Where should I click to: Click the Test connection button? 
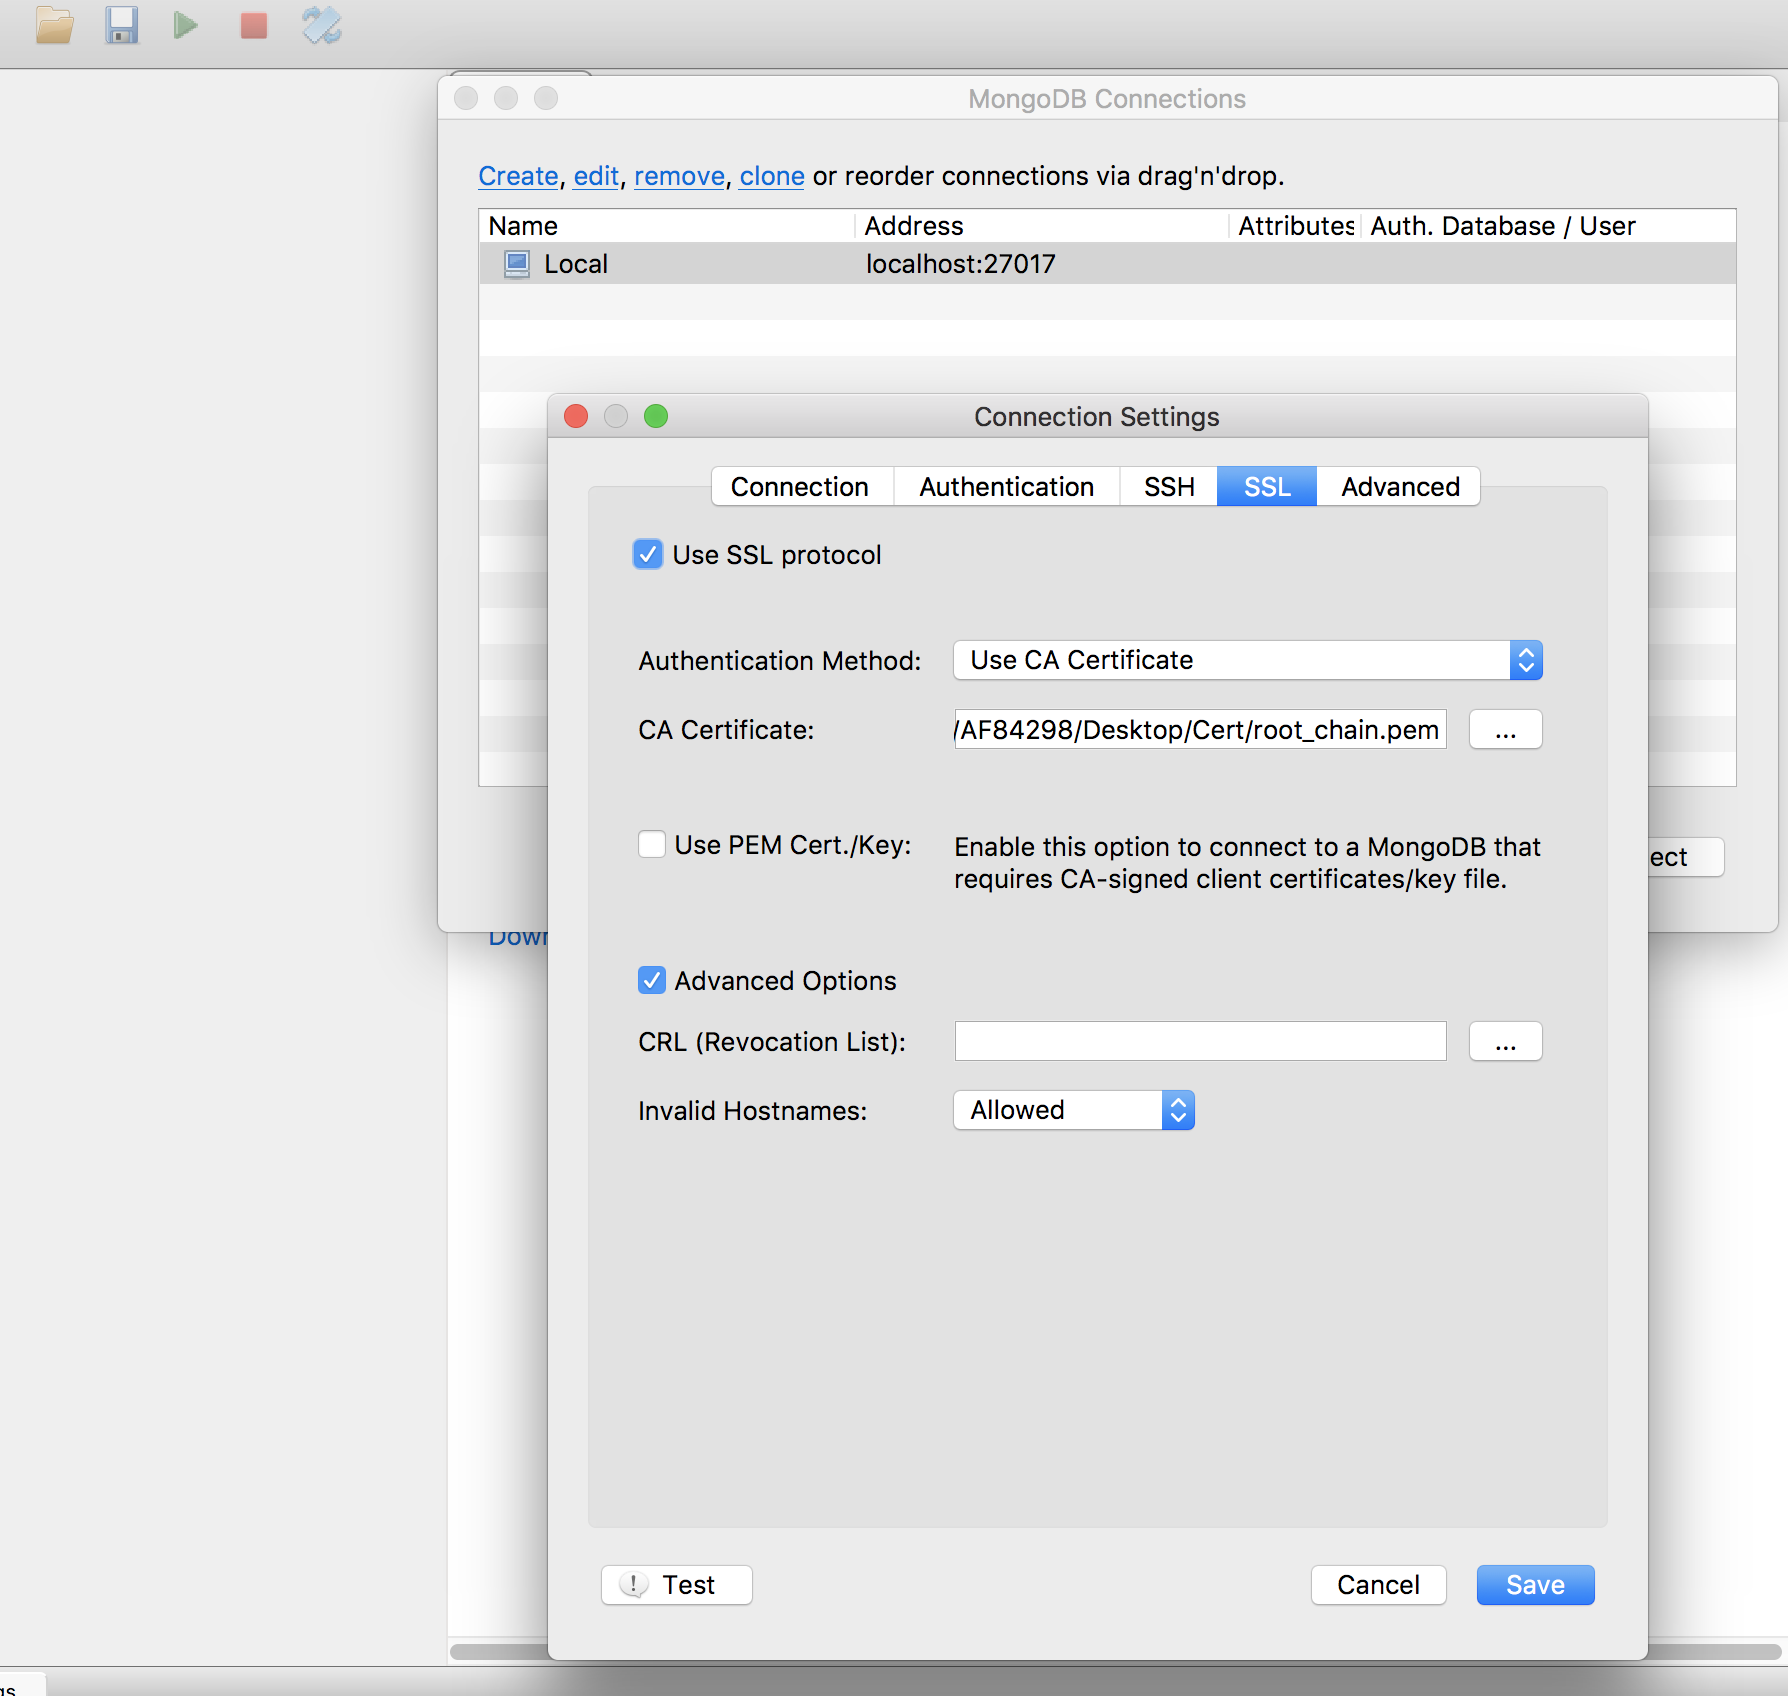677,1585
